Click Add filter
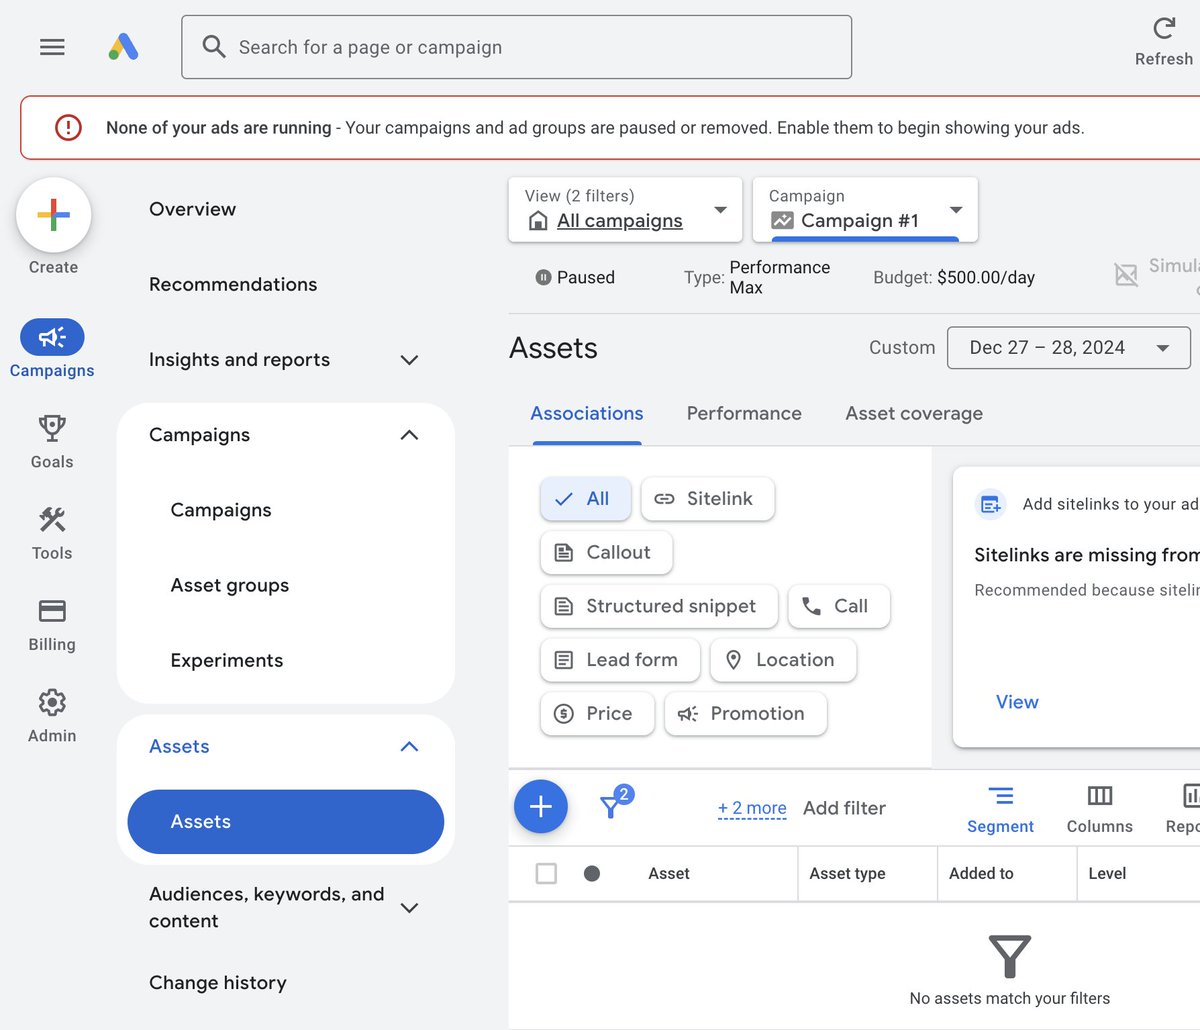Image resolution: width=1200 pixels, height=1030 pixels. click(844, 808)
